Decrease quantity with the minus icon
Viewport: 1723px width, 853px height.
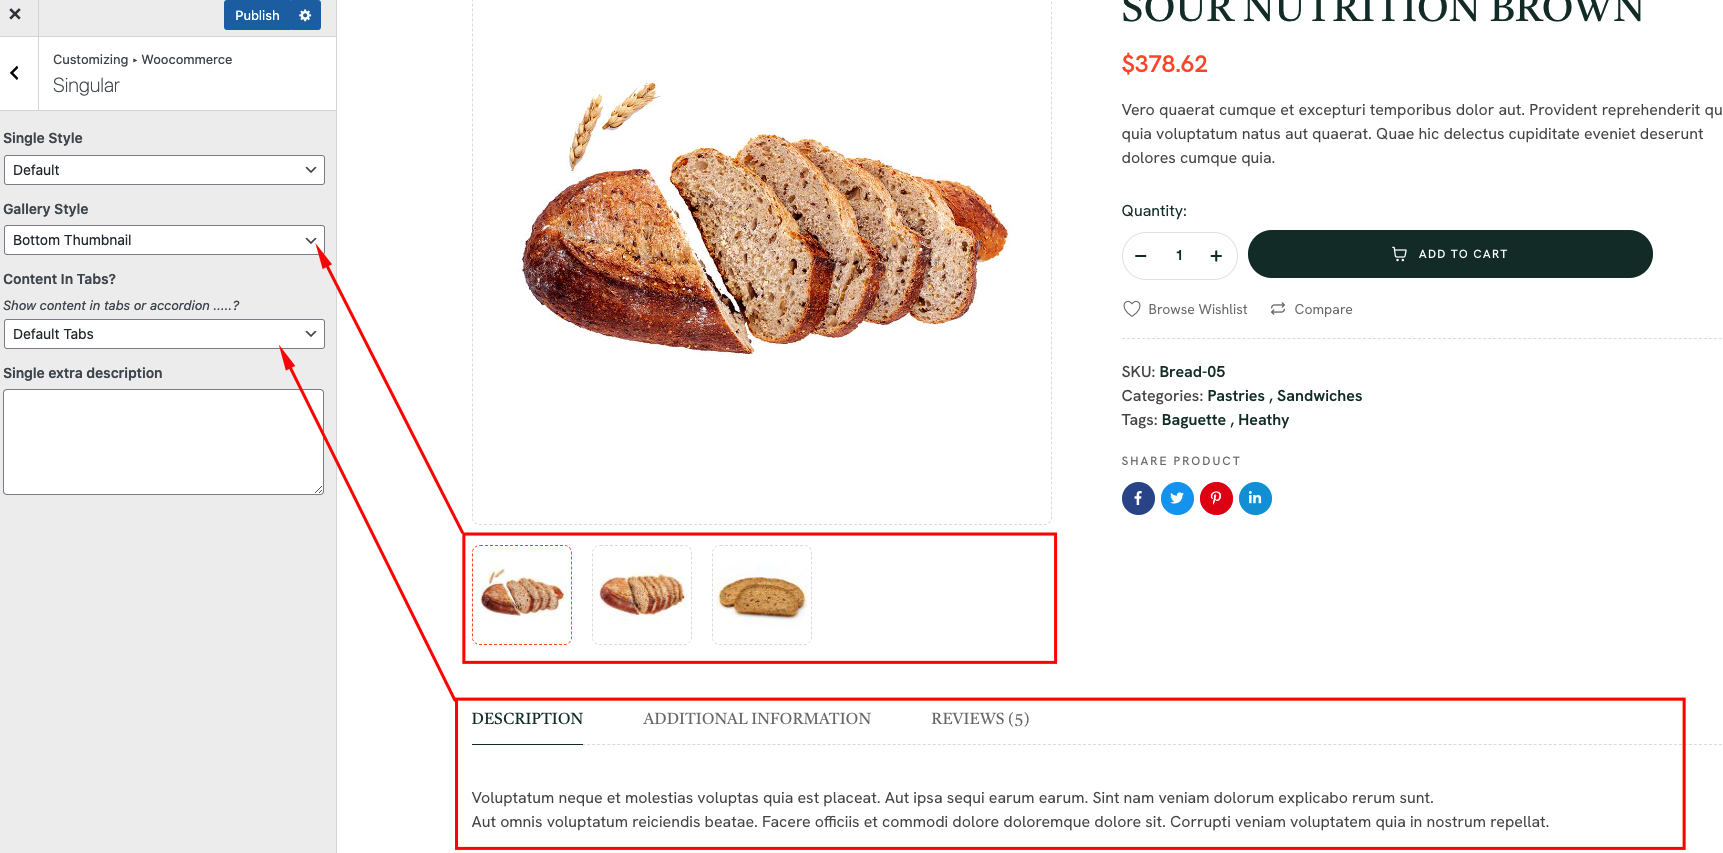(1140, 256)
